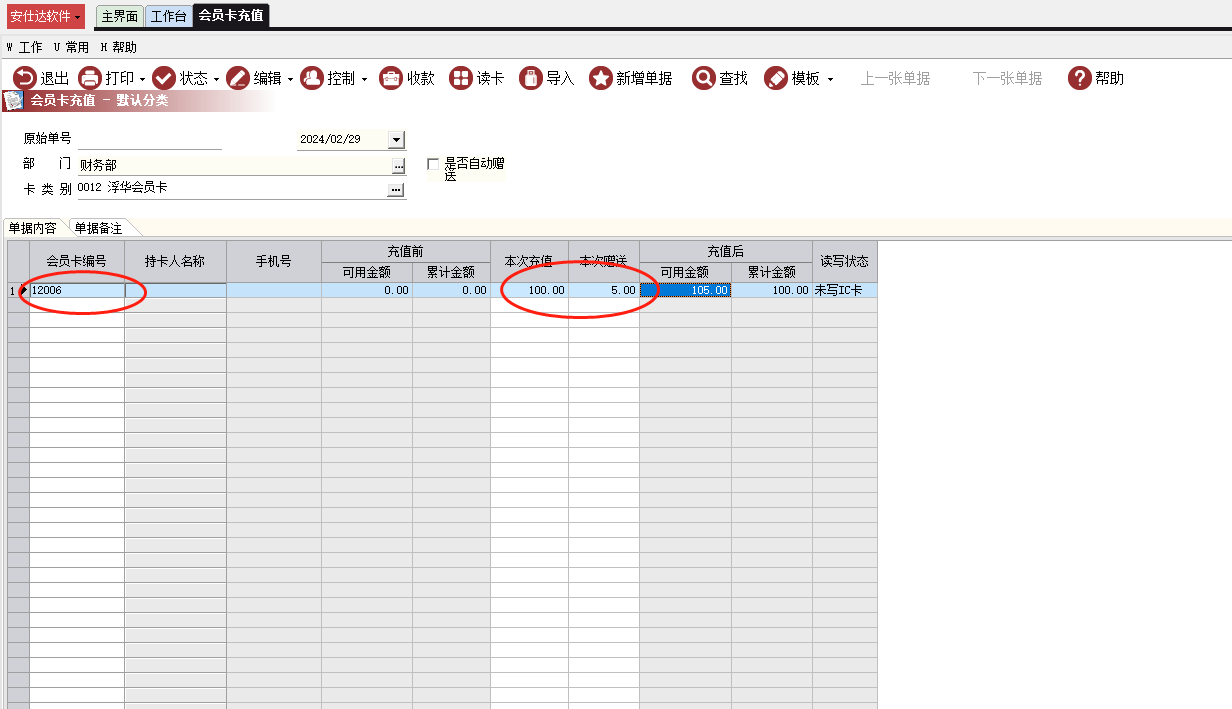Click the 本次充值 column header
Screen dimensions: 1232x709
529,261
